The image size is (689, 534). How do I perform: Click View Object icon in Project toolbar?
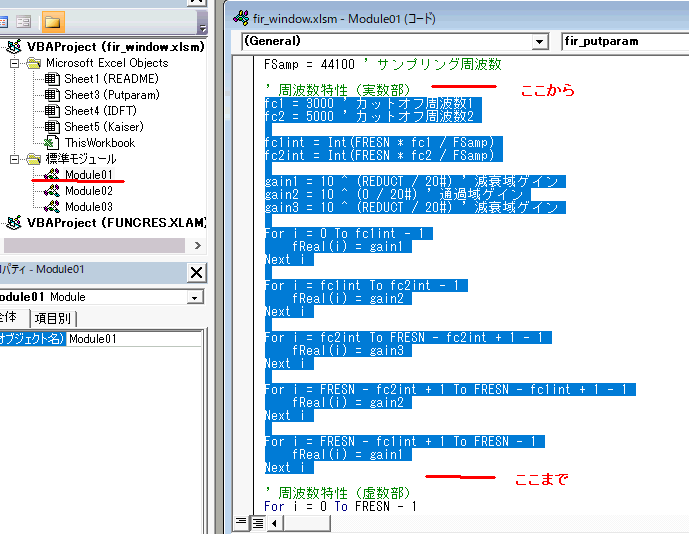coord(23,22)
